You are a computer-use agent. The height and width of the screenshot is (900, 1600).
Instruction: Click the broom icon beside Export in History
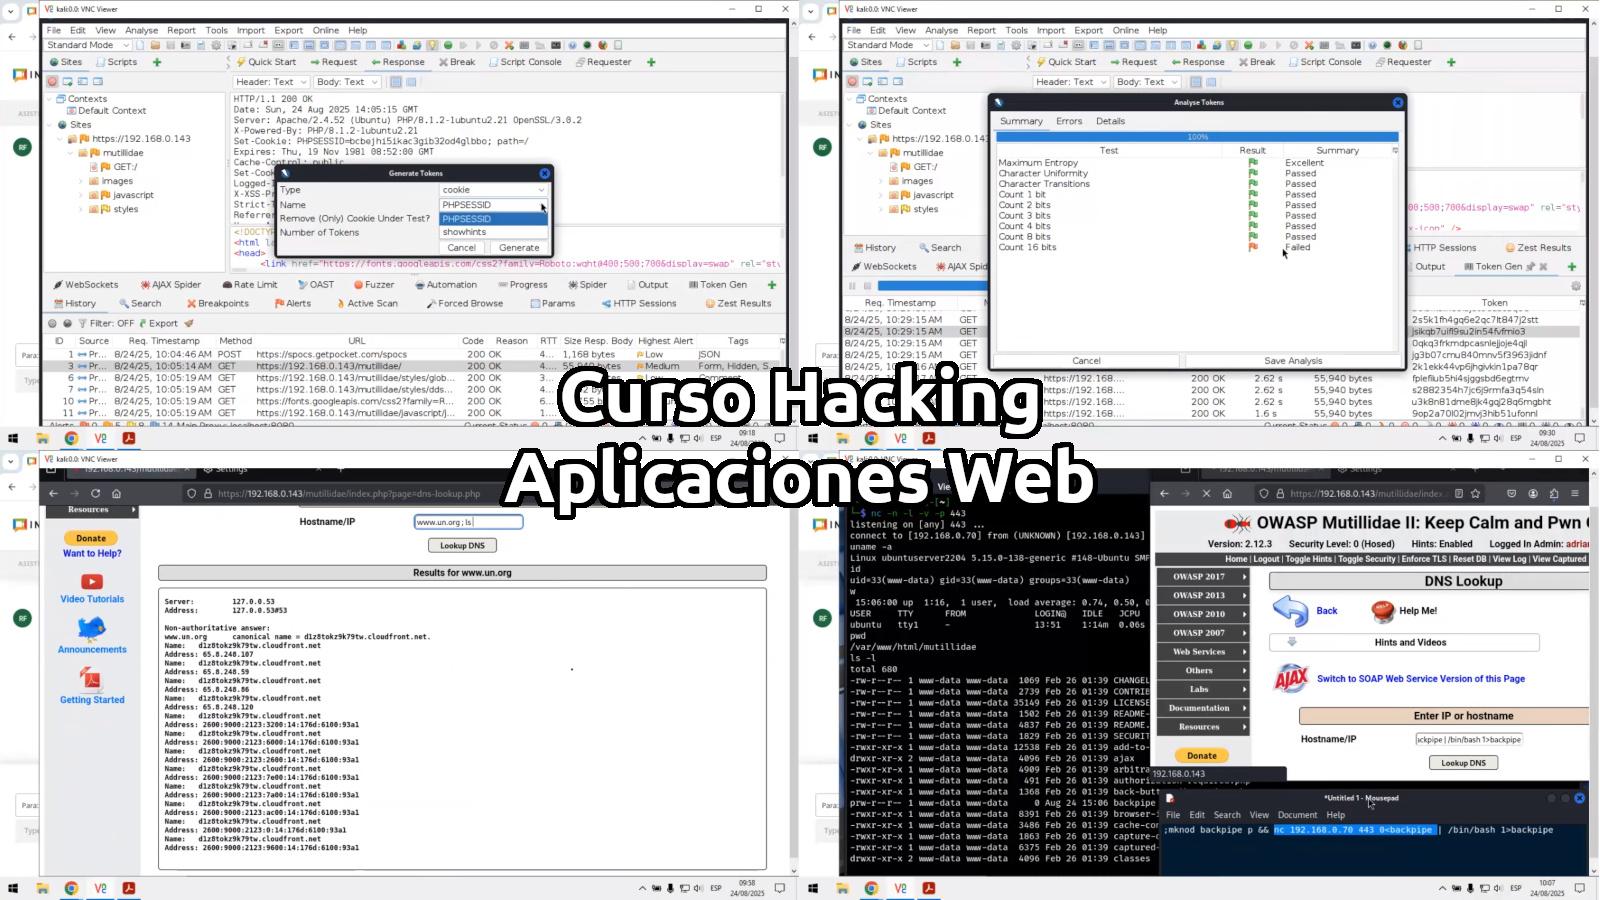(x=189, y=323)
